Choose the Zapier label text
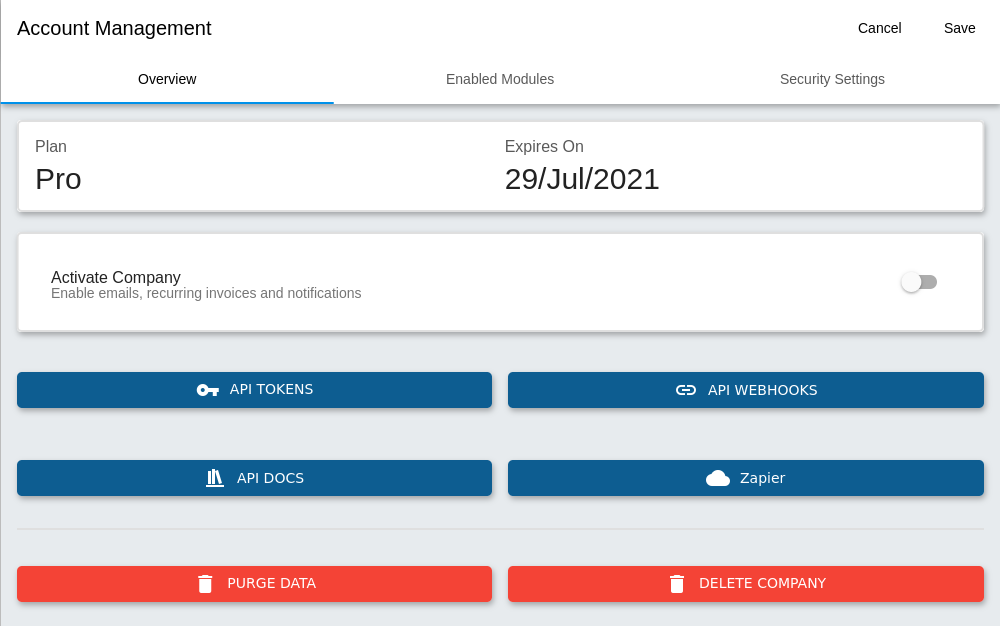 coord(762,478)
